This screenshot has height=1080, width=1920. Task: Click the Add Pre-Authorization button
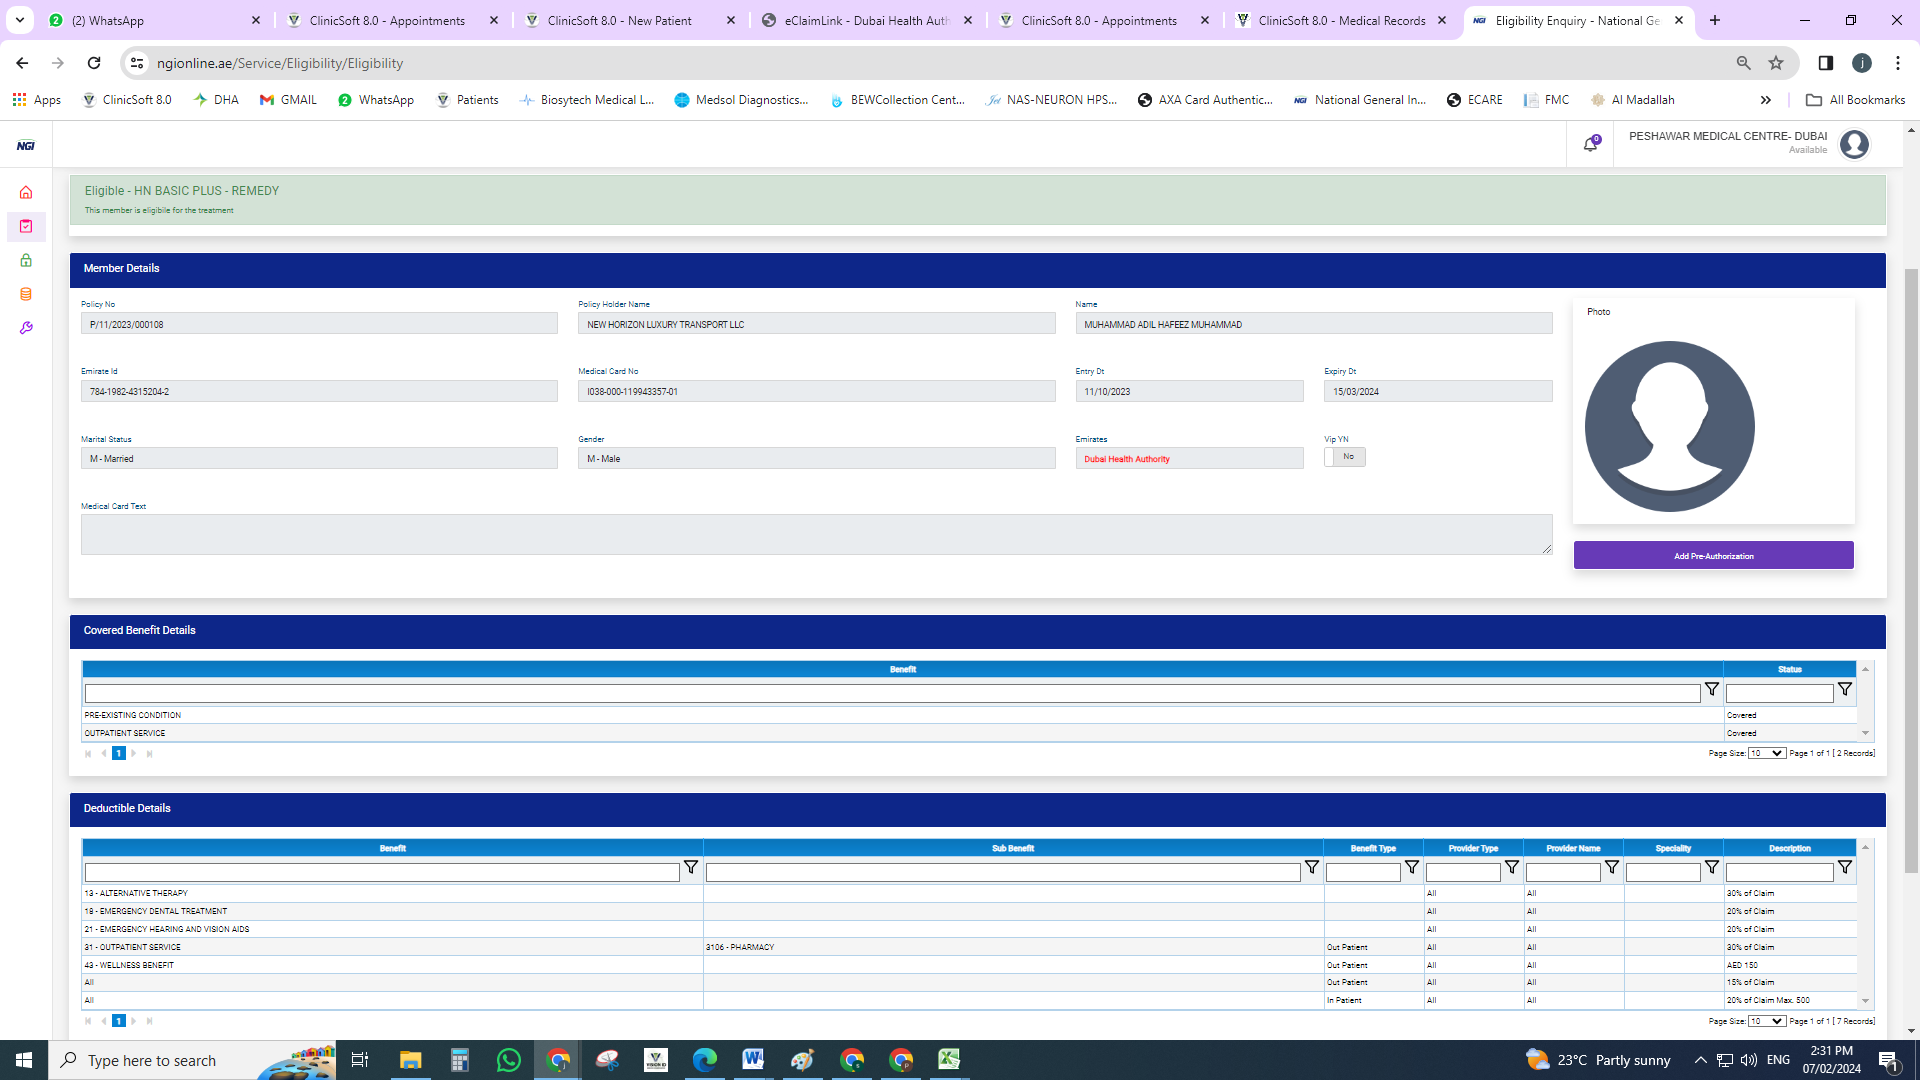[1713, 556]
